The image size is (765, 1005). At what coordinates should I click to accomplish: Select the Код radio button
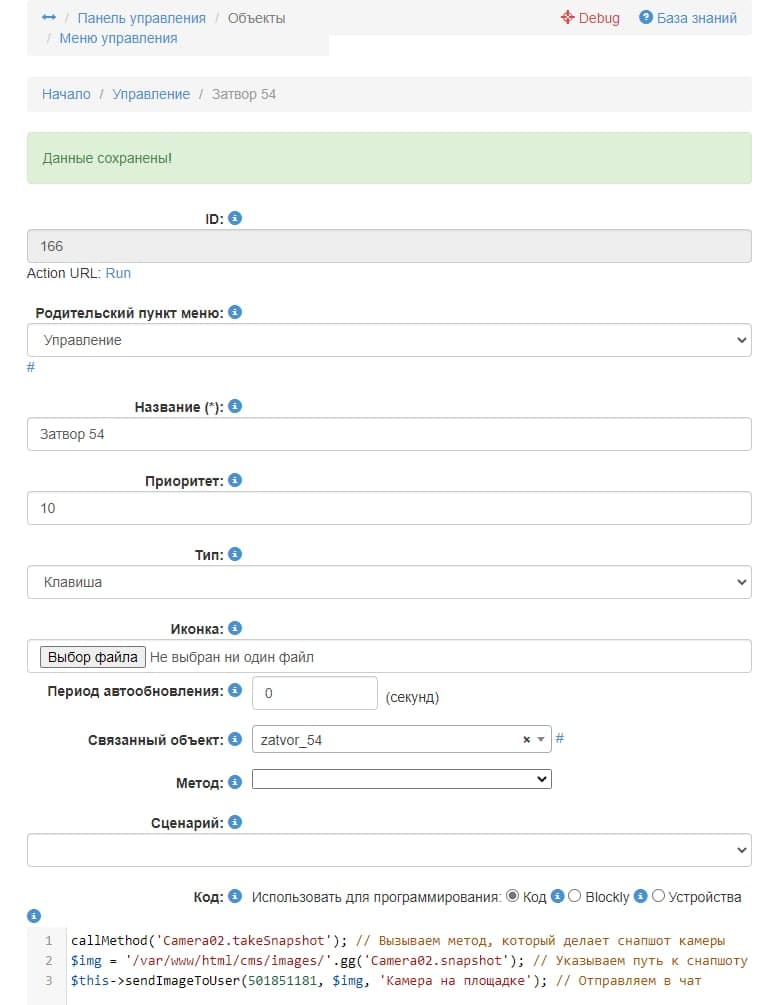point(513,896)
